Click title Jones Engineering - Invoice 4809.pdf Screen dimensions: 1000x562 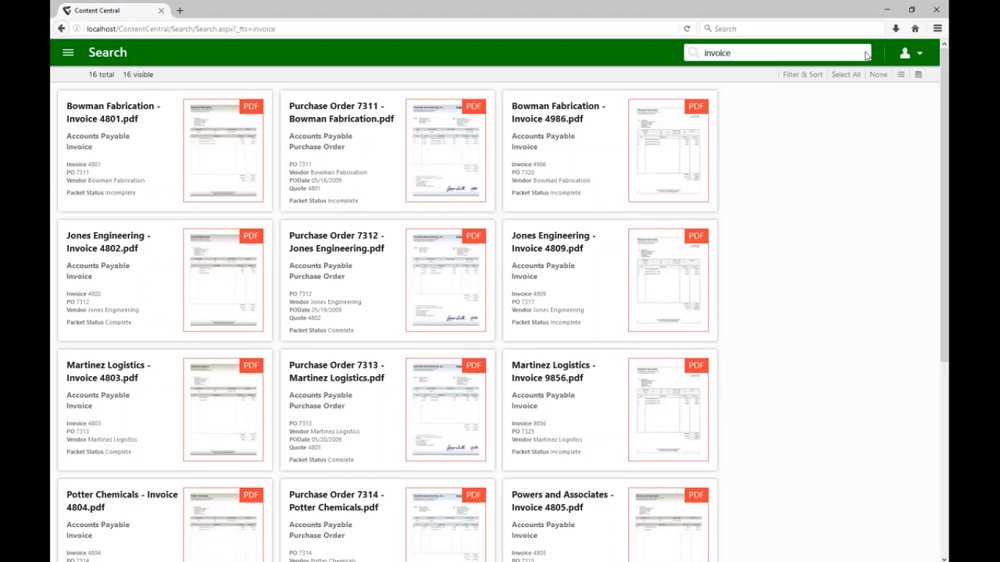554,242
